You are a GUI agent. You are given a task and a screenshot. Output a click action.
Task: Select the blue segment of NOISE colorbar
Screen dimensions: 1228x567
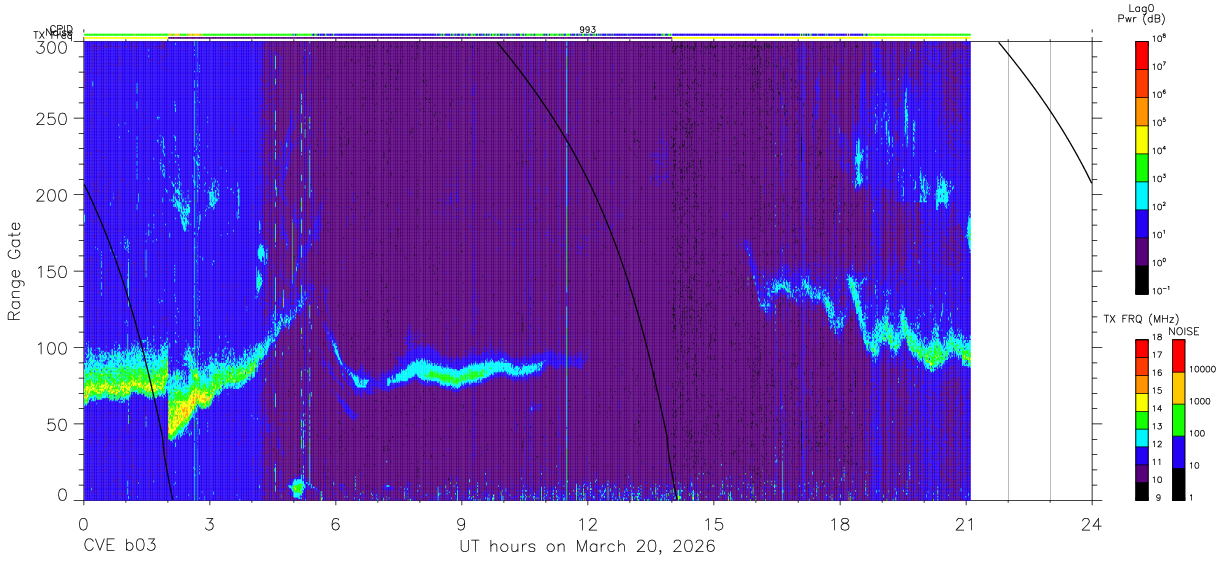point(1177,452)
